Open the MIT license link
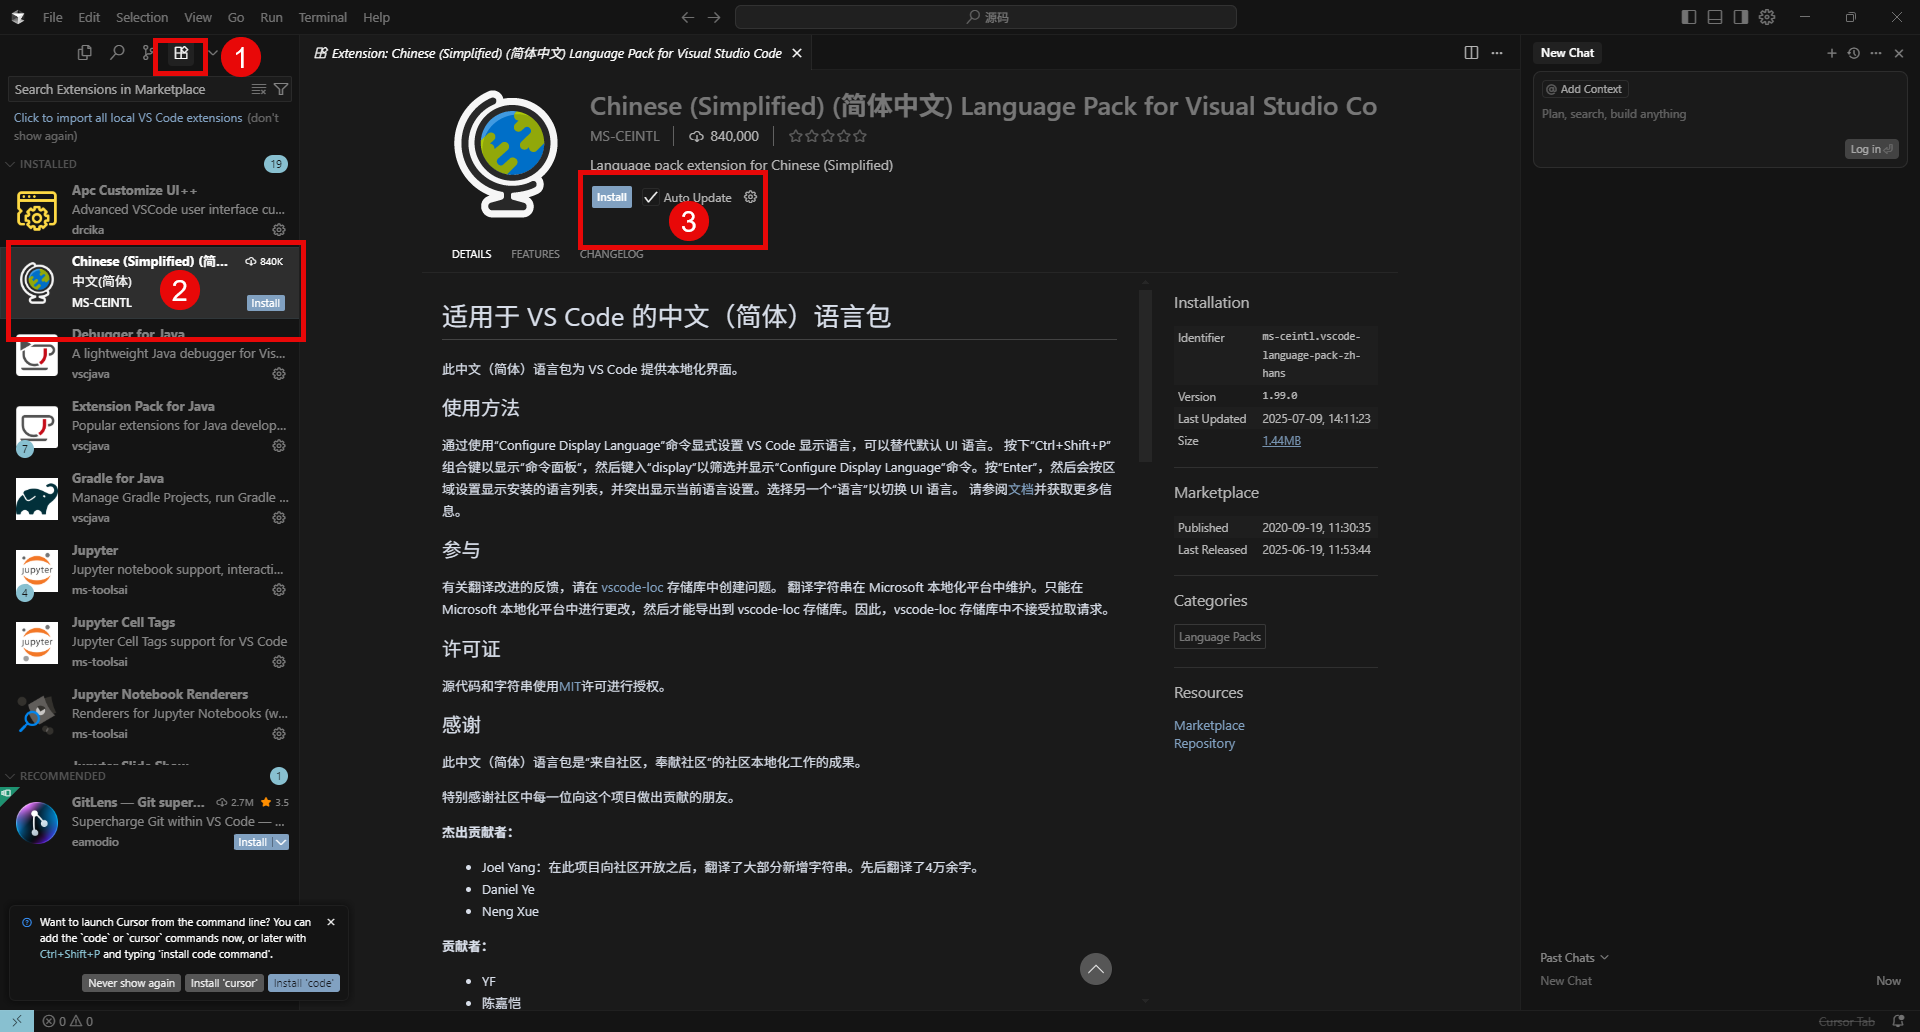 (570, 686)
